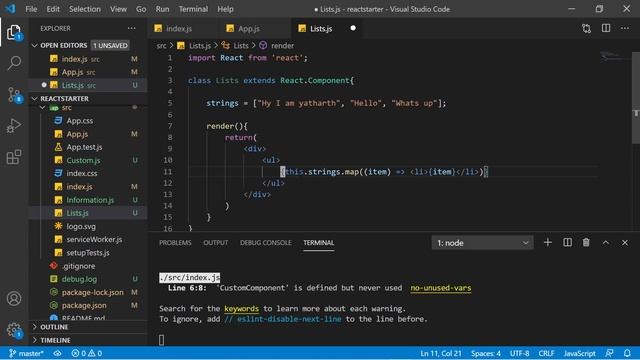640x360 pixels.
Task: Open the Run and Debug view
Action: pyautogui.click(x=14, y=126)
